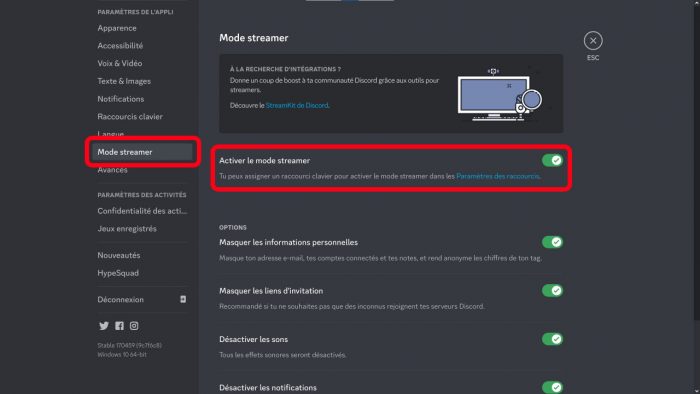Open the Paramètres des raccourcis link
Image resolution: width=700 pixels, height=394 pixels.
coord(498,176)
